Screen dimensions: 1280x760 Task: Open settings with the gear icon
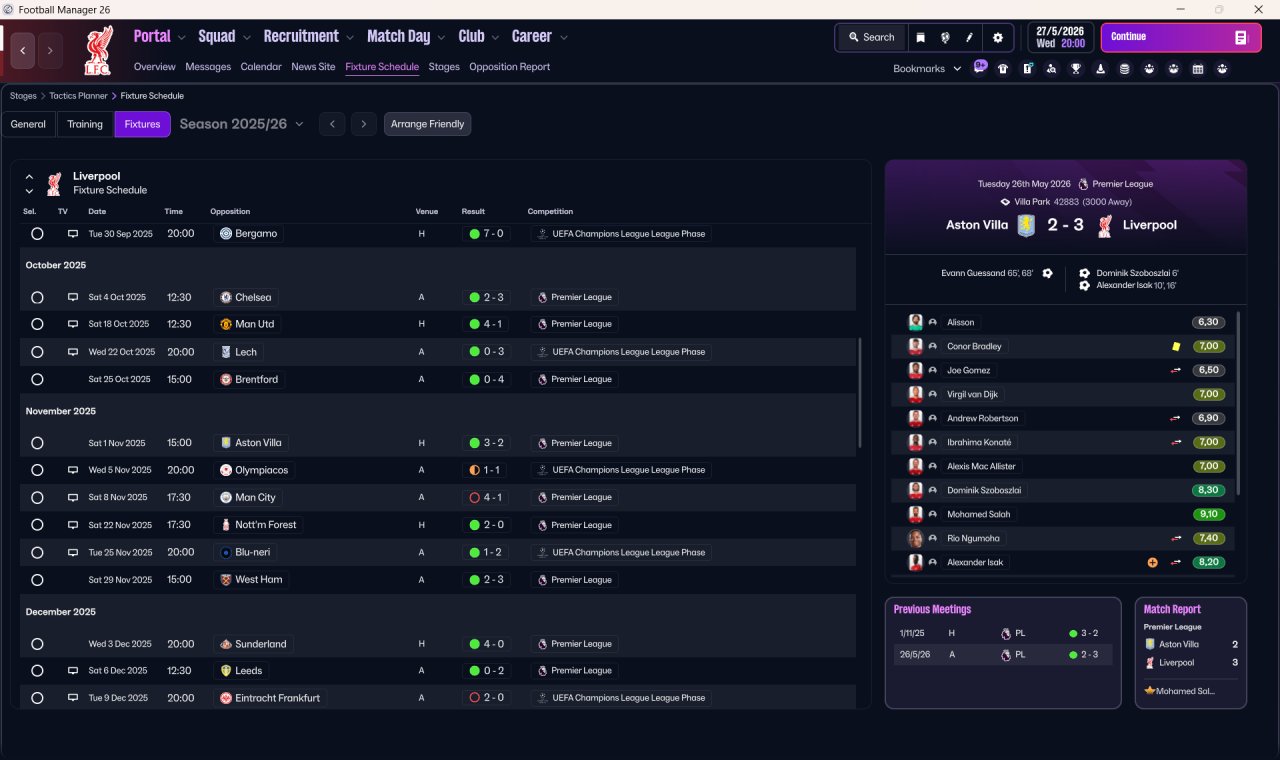pos(997,37)
